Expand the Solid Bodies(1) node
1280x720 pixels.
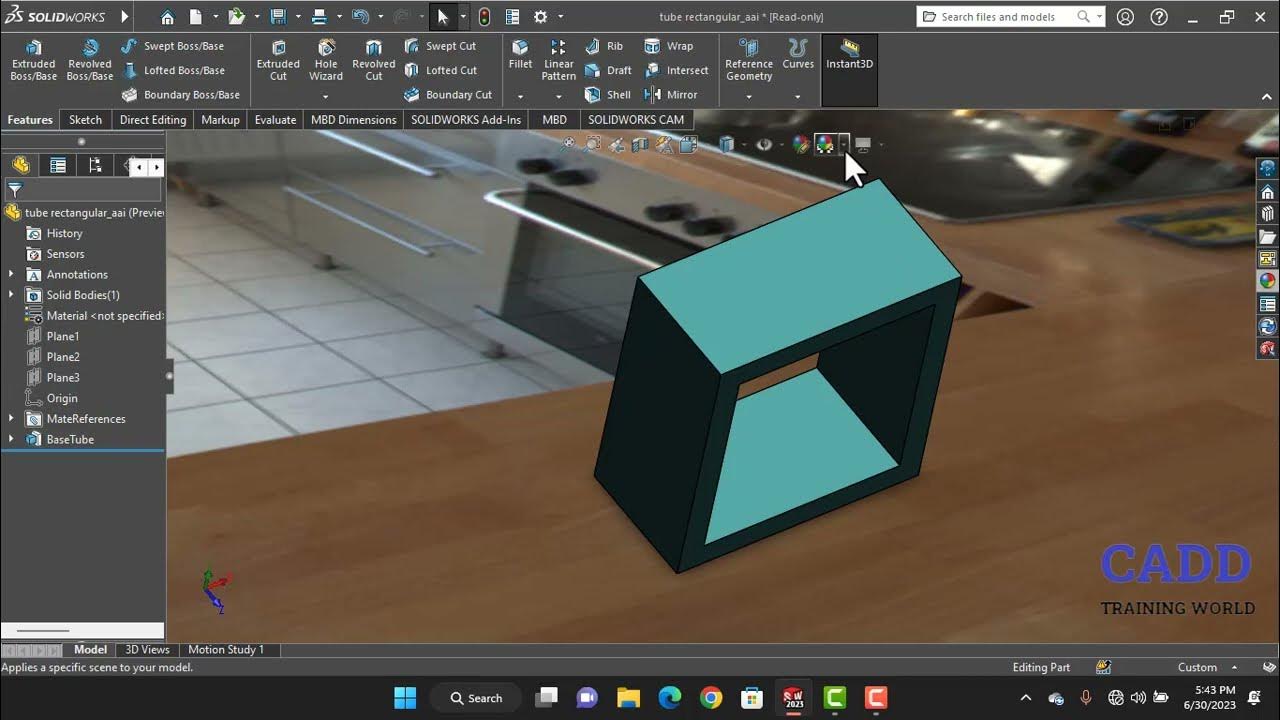[x=11, y=295]
